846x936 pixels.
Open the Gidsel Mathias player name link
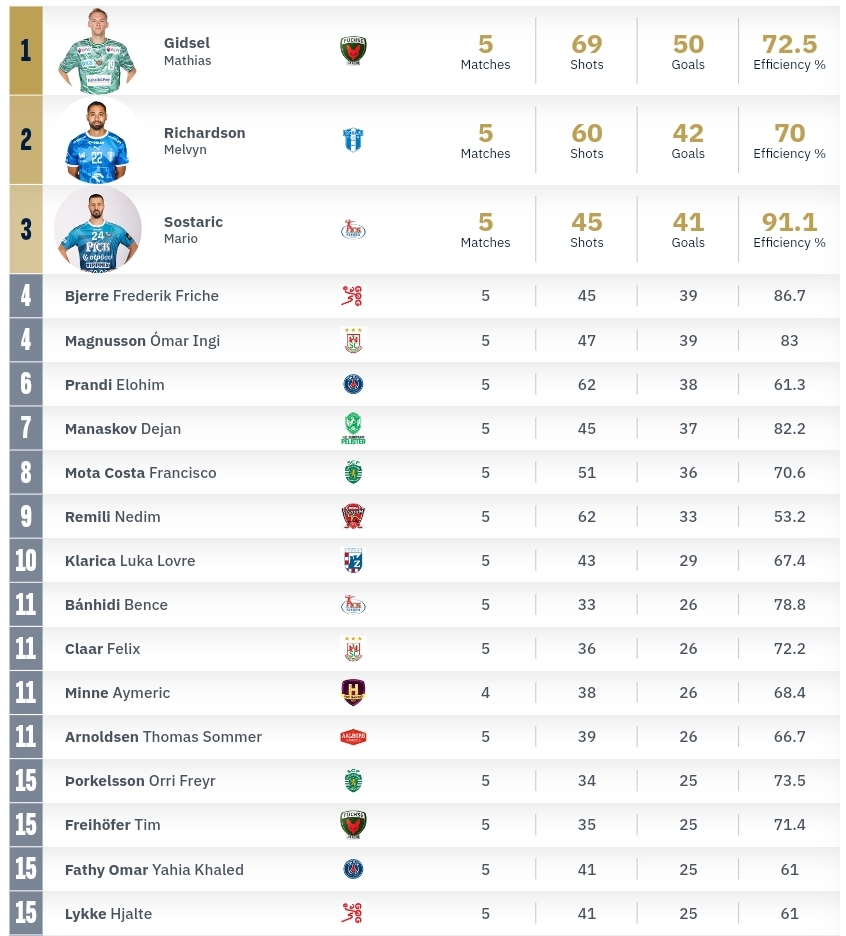pyautogui.click(x=187, y=51)
